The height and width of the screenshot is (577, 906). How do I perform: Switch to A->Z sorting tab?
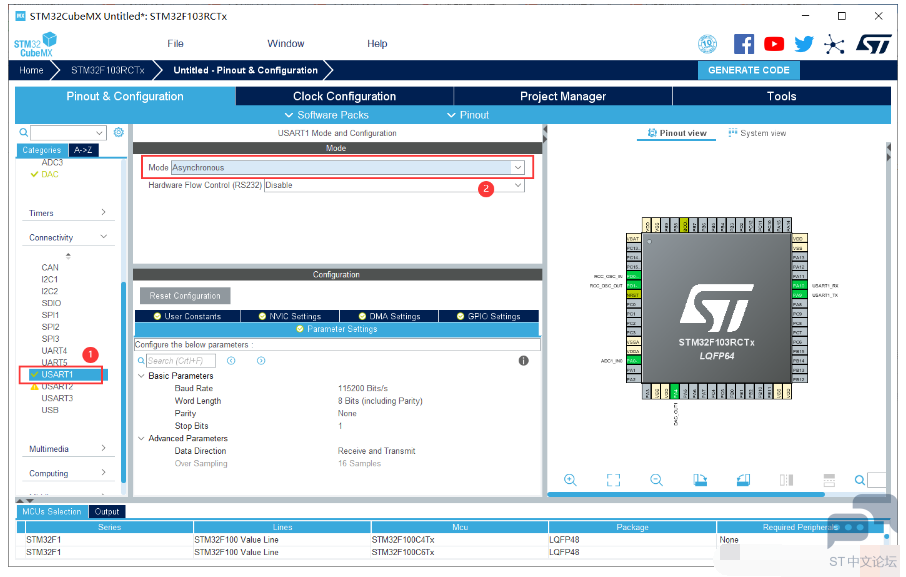83,150
